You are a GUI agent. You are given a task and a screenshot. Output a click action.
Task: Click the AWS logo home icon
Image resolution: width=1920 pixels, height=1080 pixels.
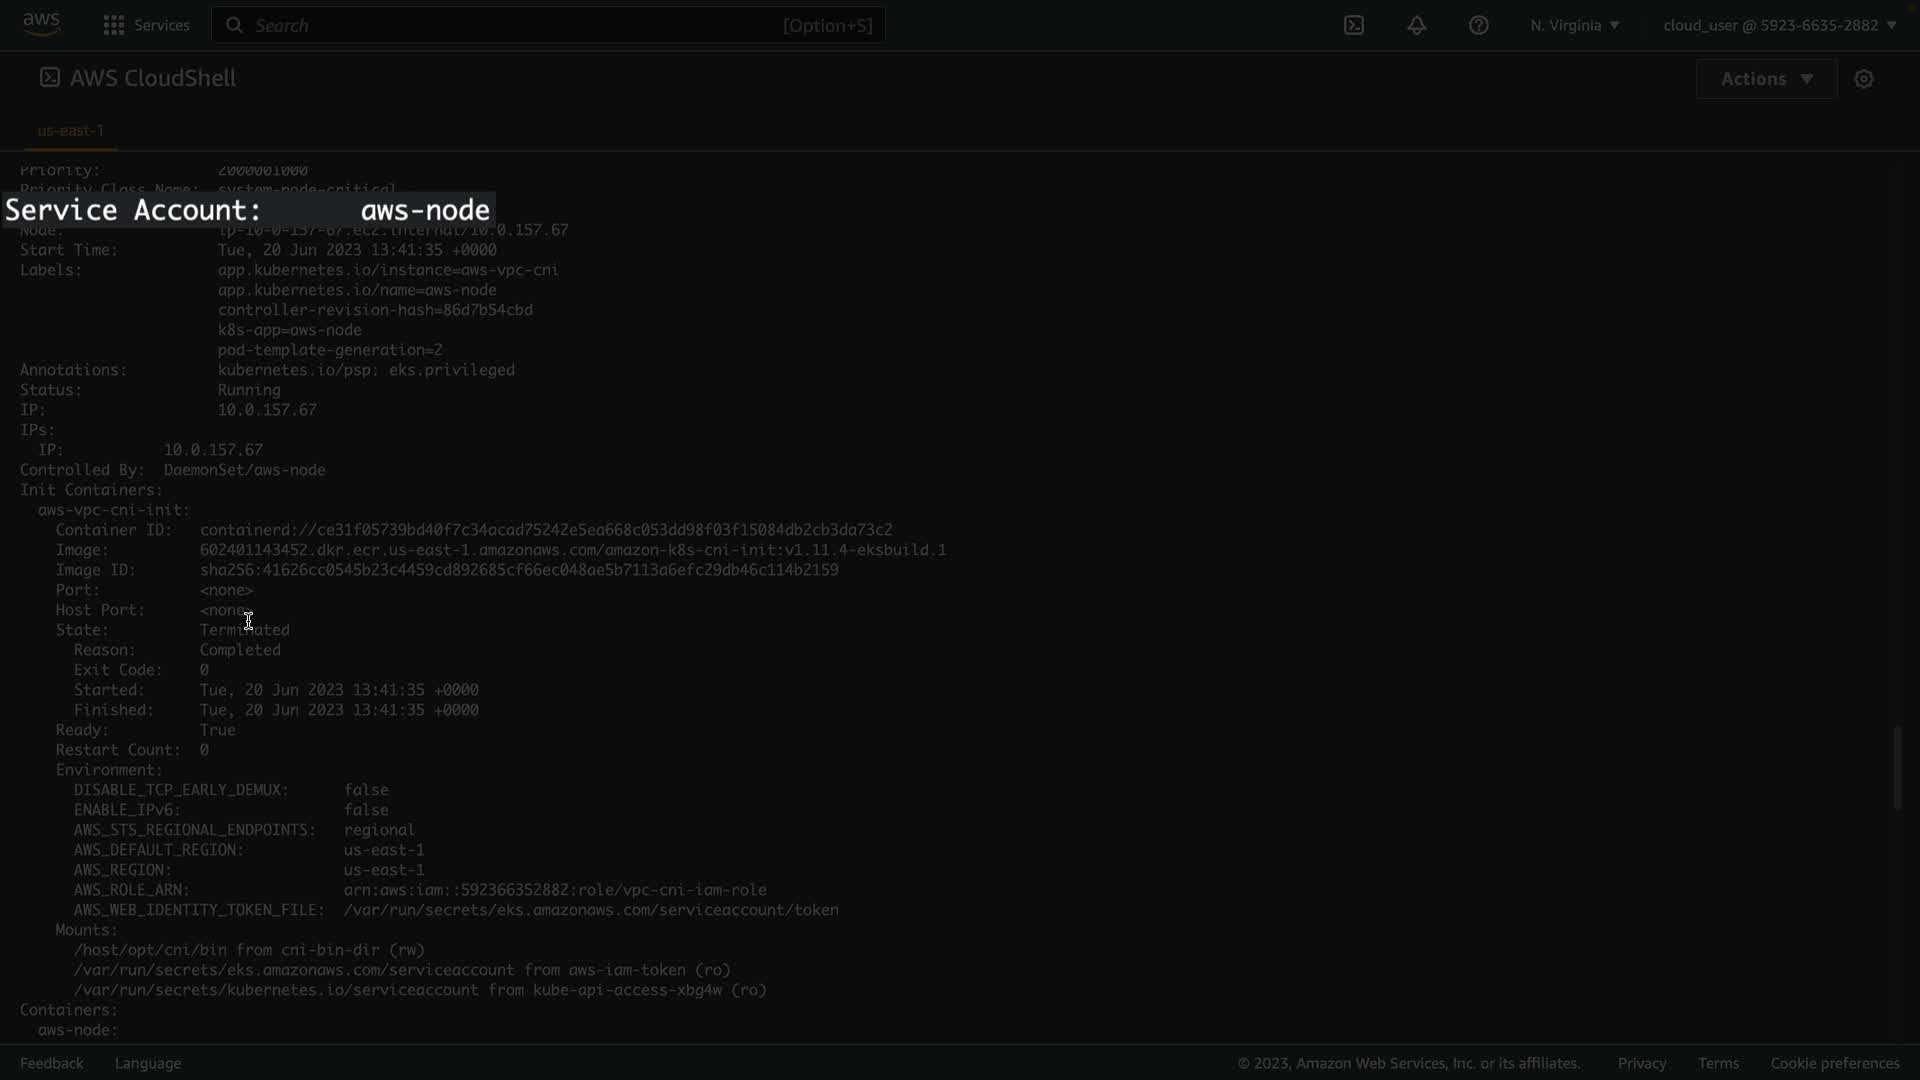(42, 24)
